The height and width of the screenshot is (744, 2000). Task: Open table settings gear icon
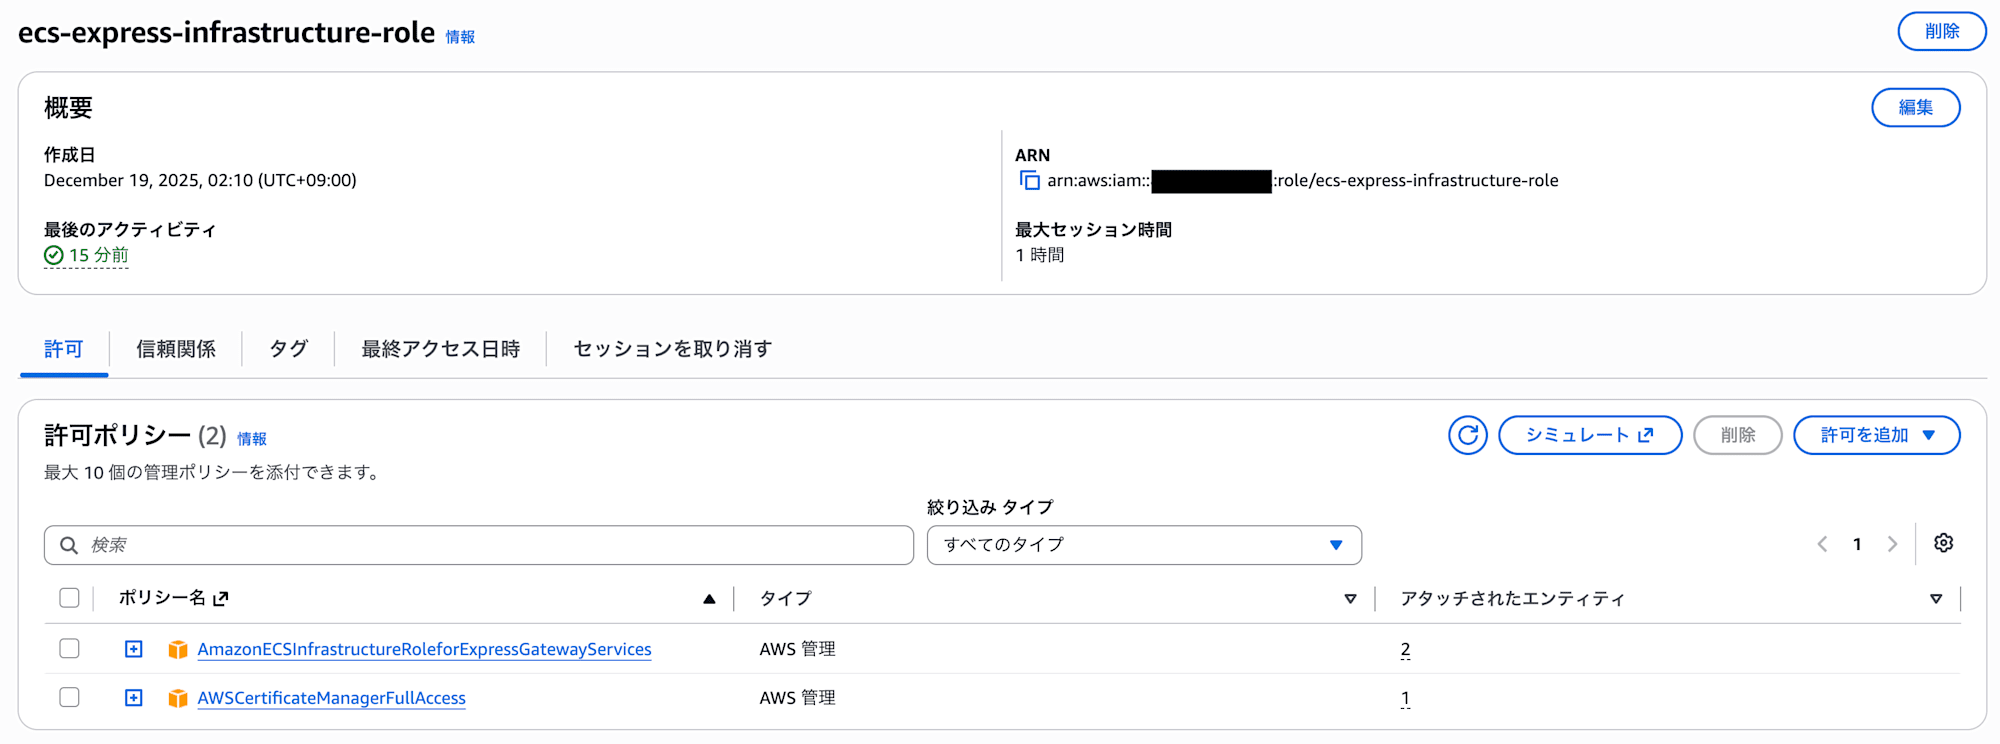(x=1943, y=543)
